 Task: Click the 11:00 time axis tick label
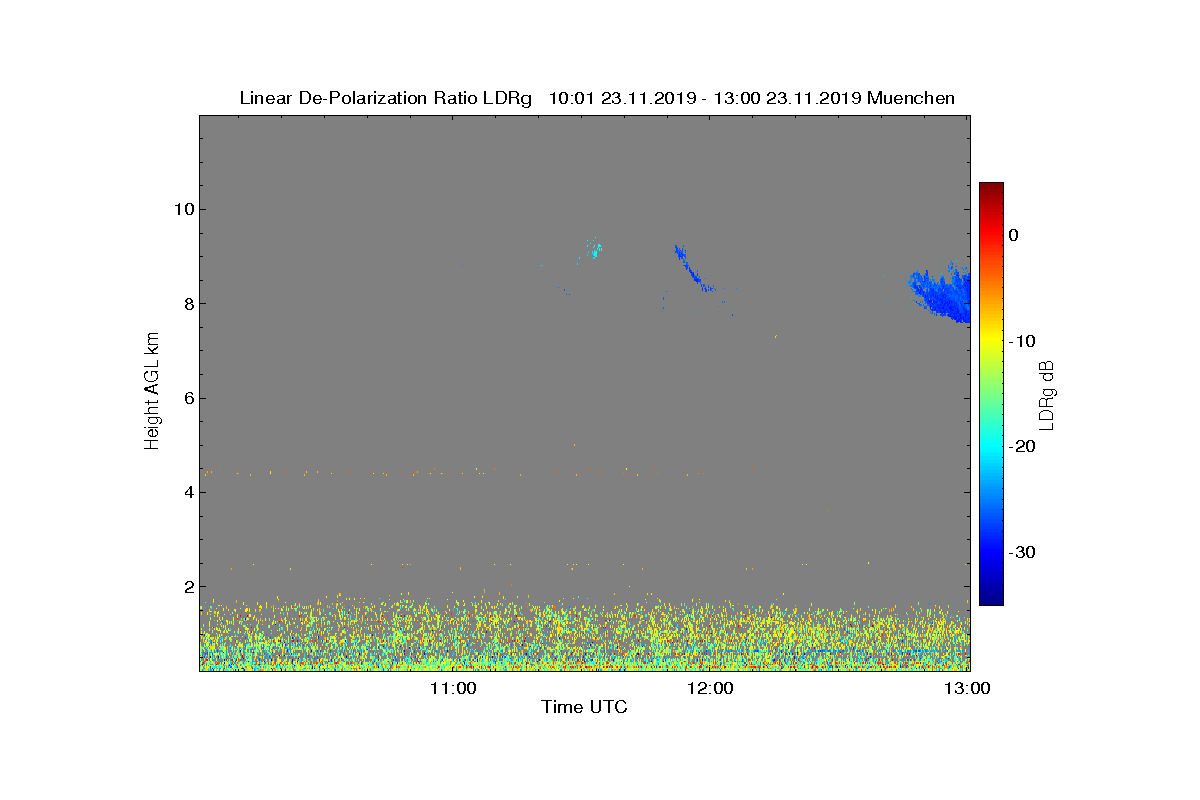pyautogui.click(x=452, y=688)
